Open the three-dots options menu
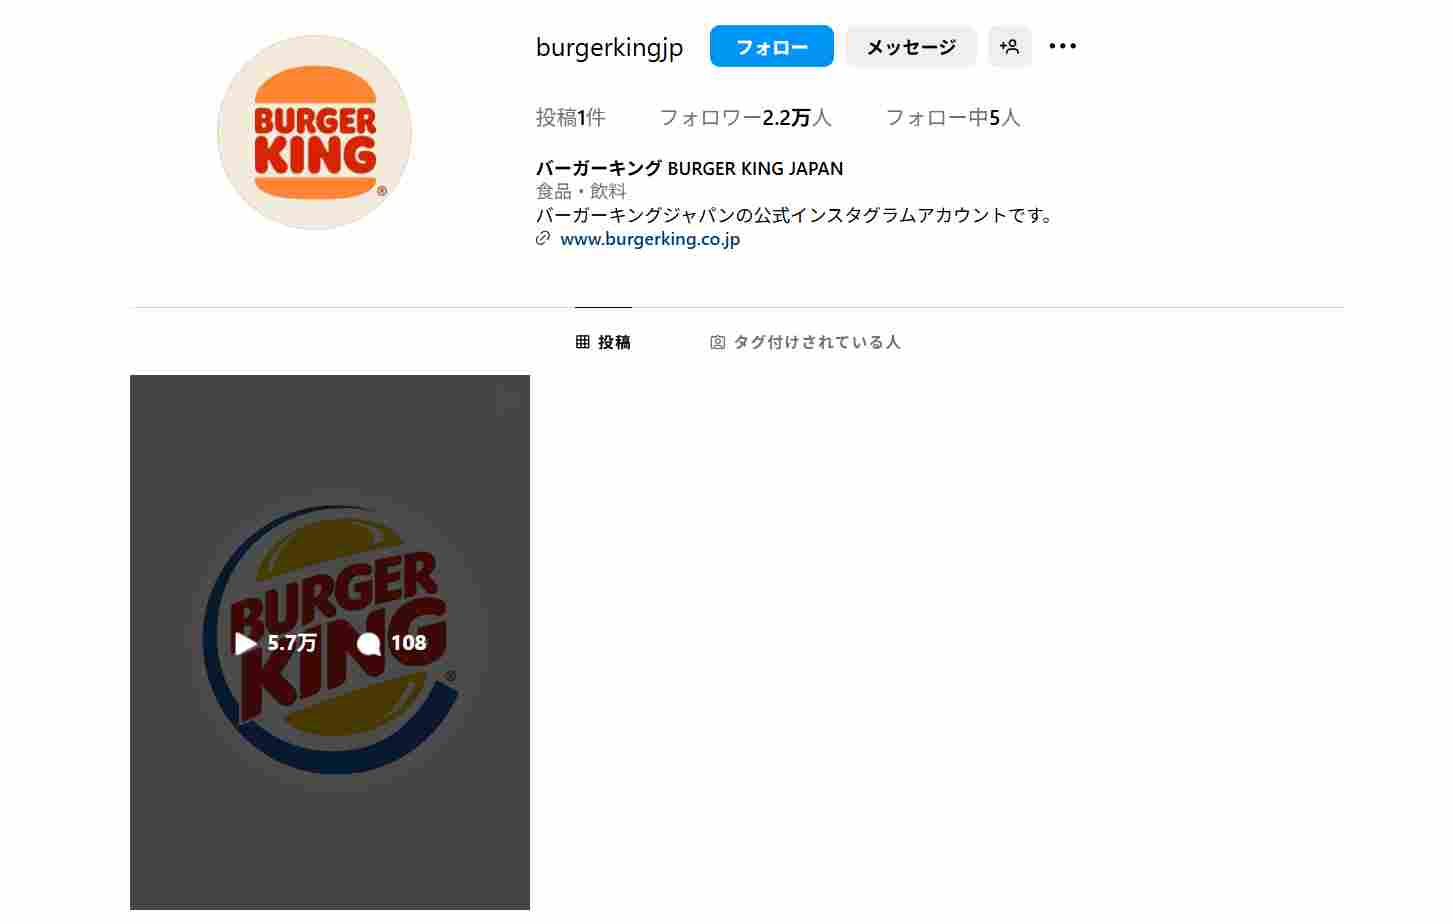 pos(1062,46)
